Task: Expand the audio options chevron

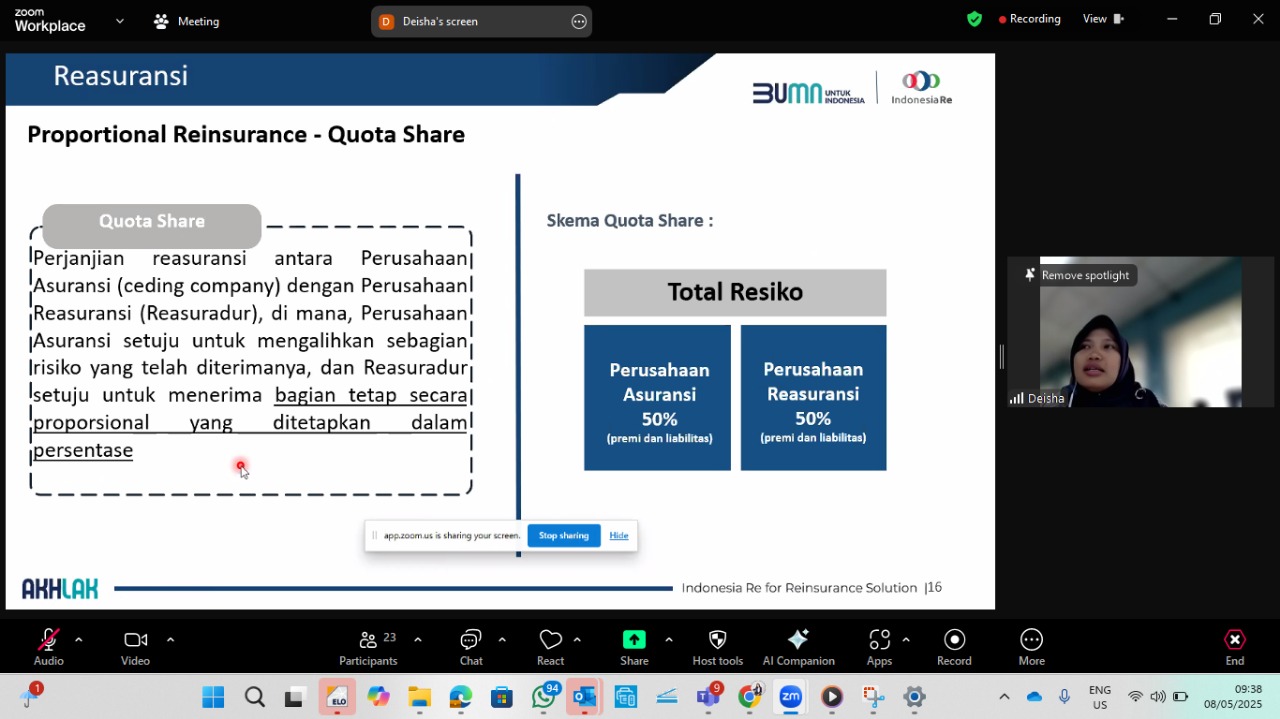Action: tap(78, 639)
